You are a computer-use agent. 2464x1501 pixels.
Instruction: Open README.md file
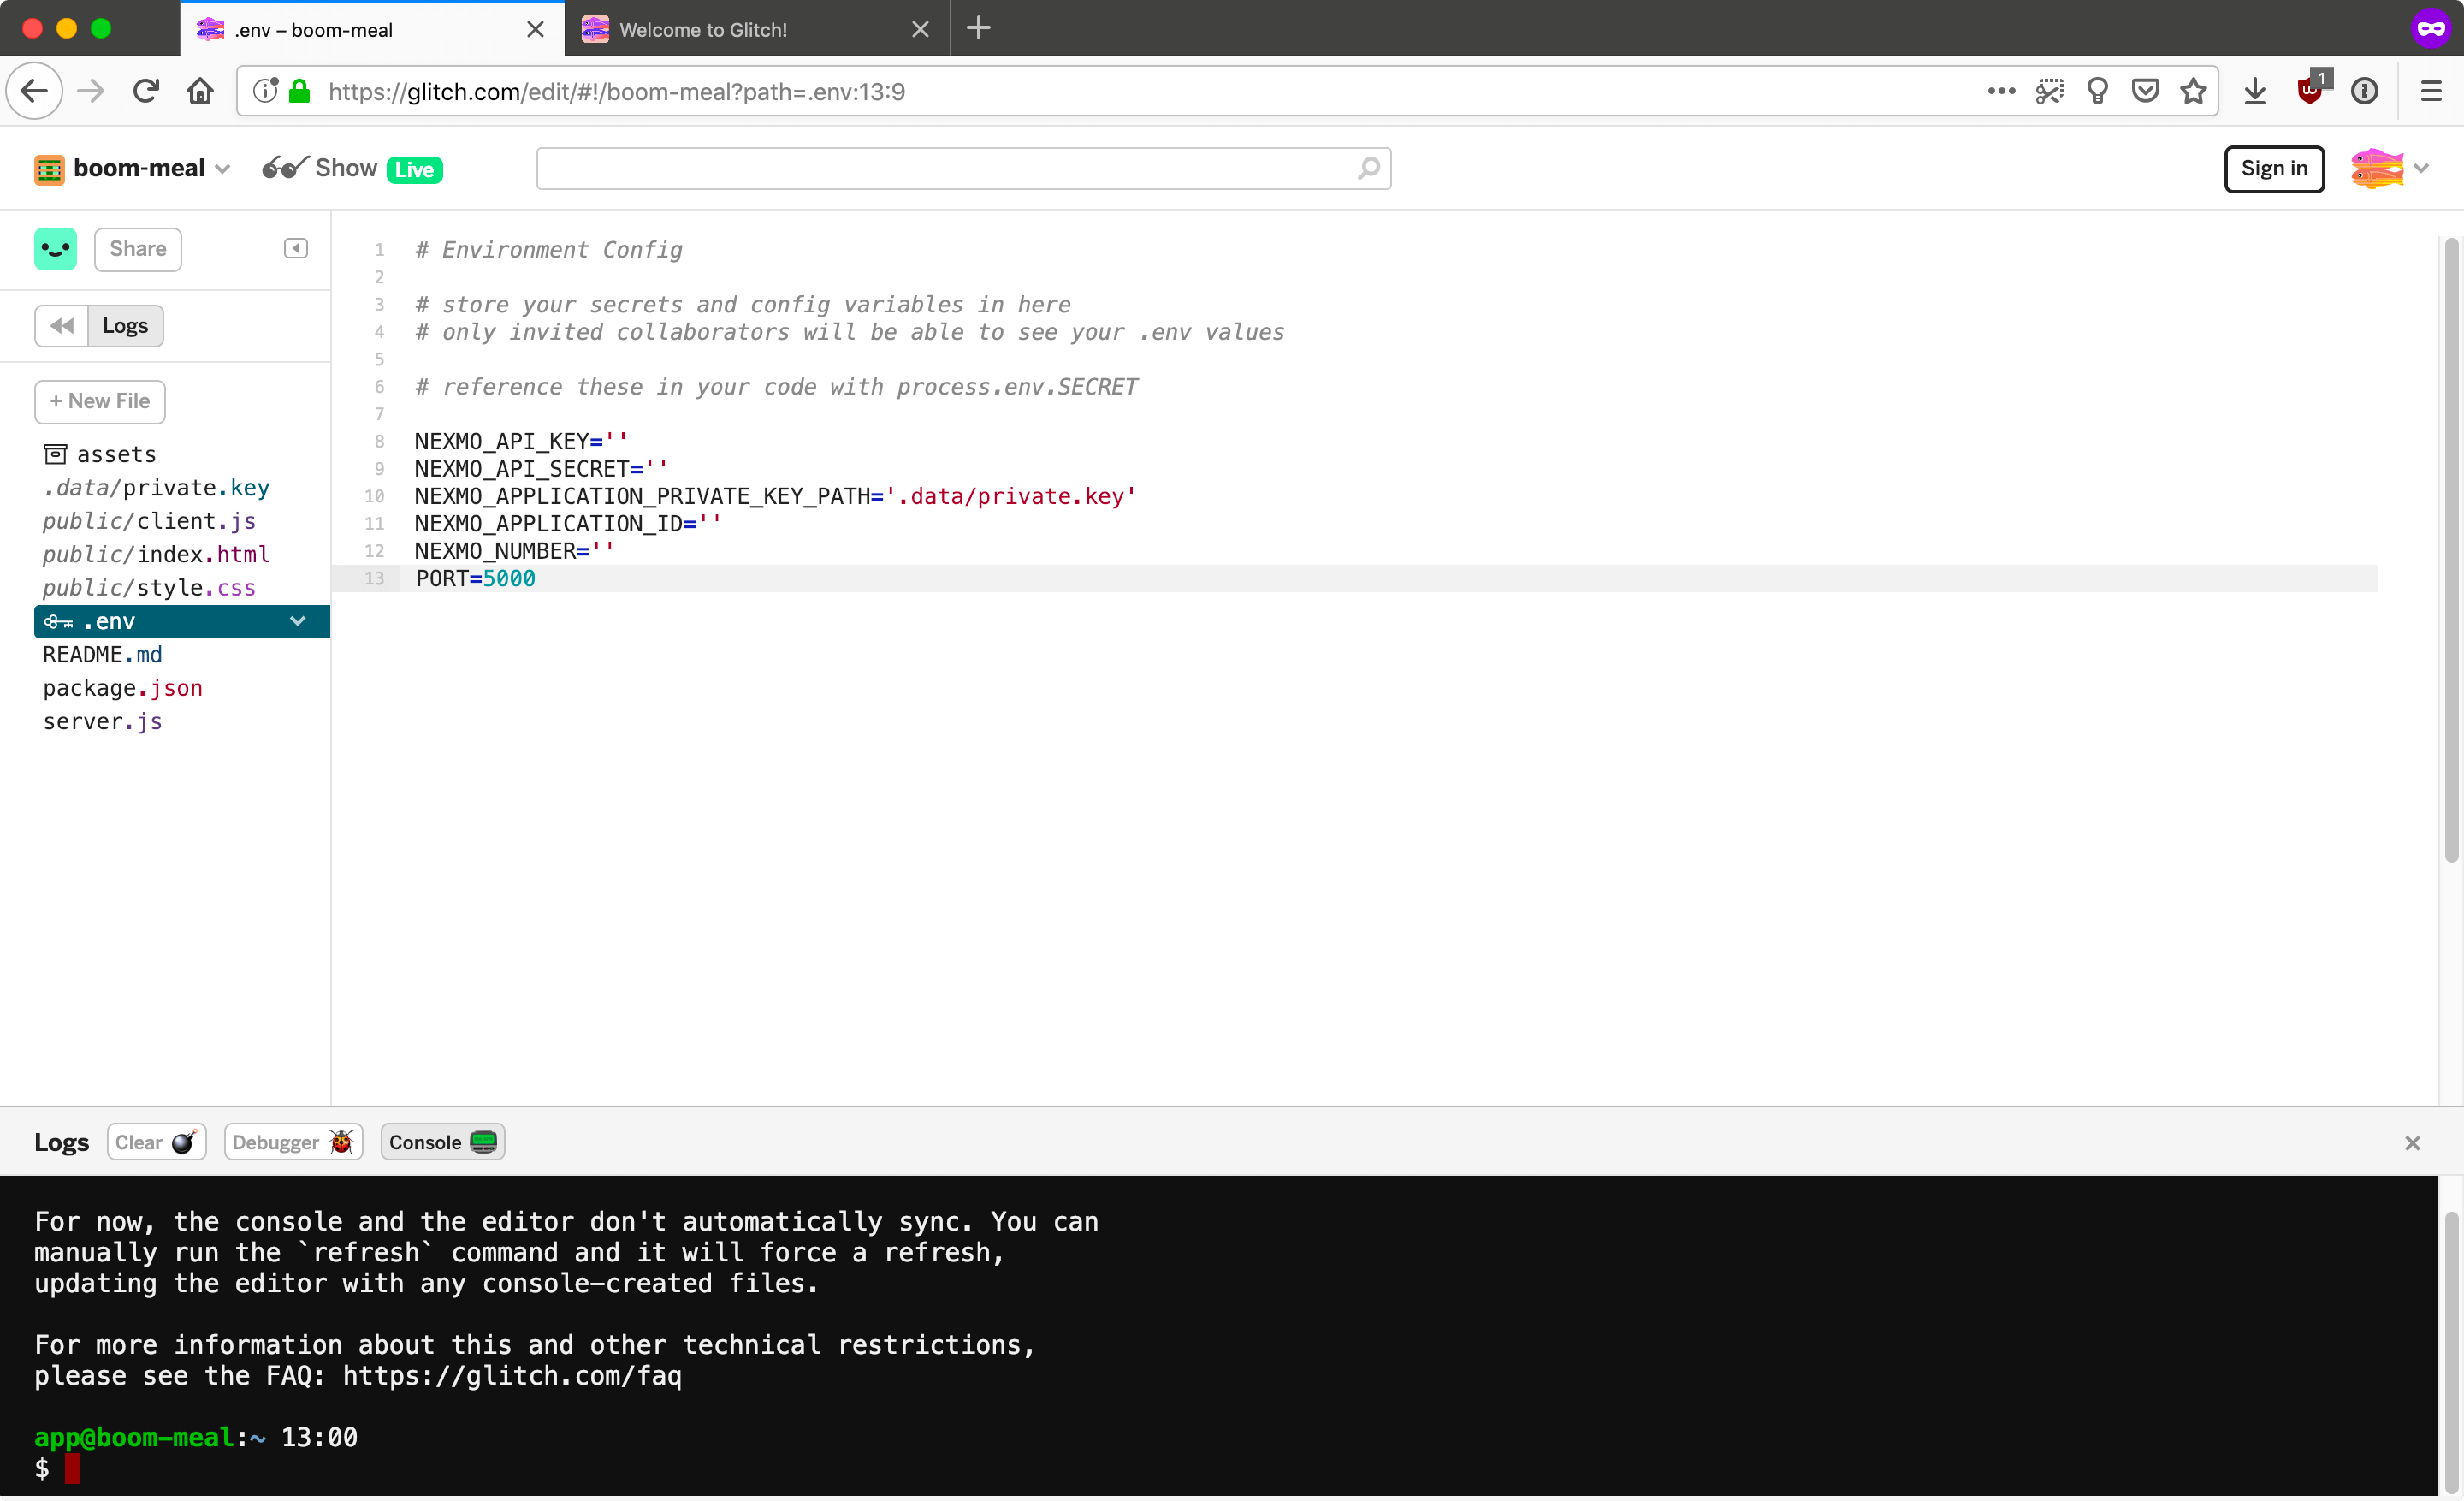click(102, 655)
